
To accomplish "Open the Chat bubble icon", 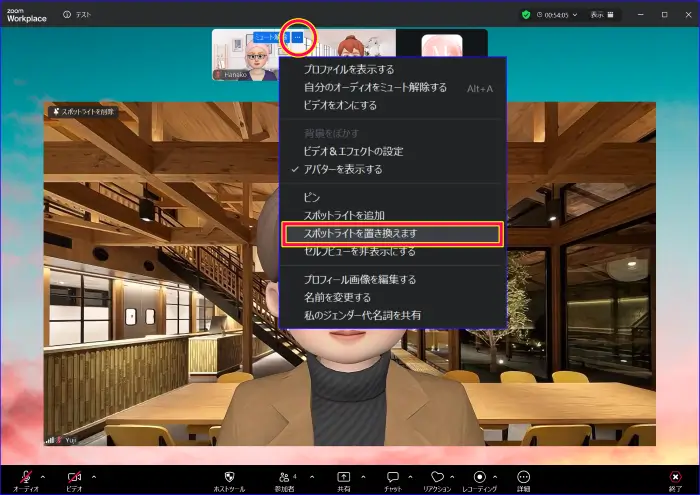I will [393, 477].
